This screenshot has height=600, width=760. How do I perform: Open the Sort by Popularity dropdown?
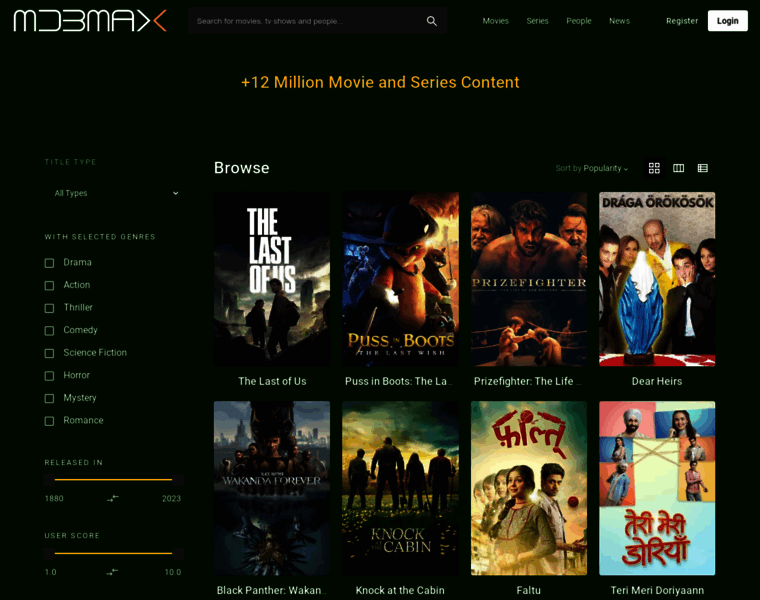coord(592,168)
